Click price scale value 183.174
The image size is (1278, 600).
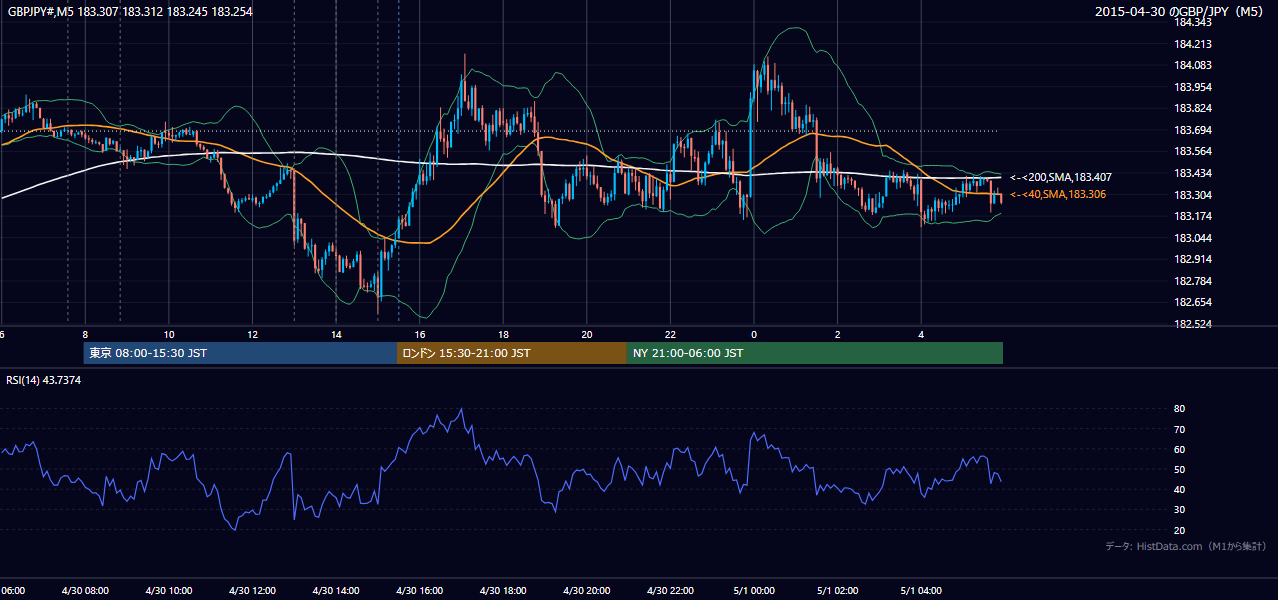(1192, 216)
